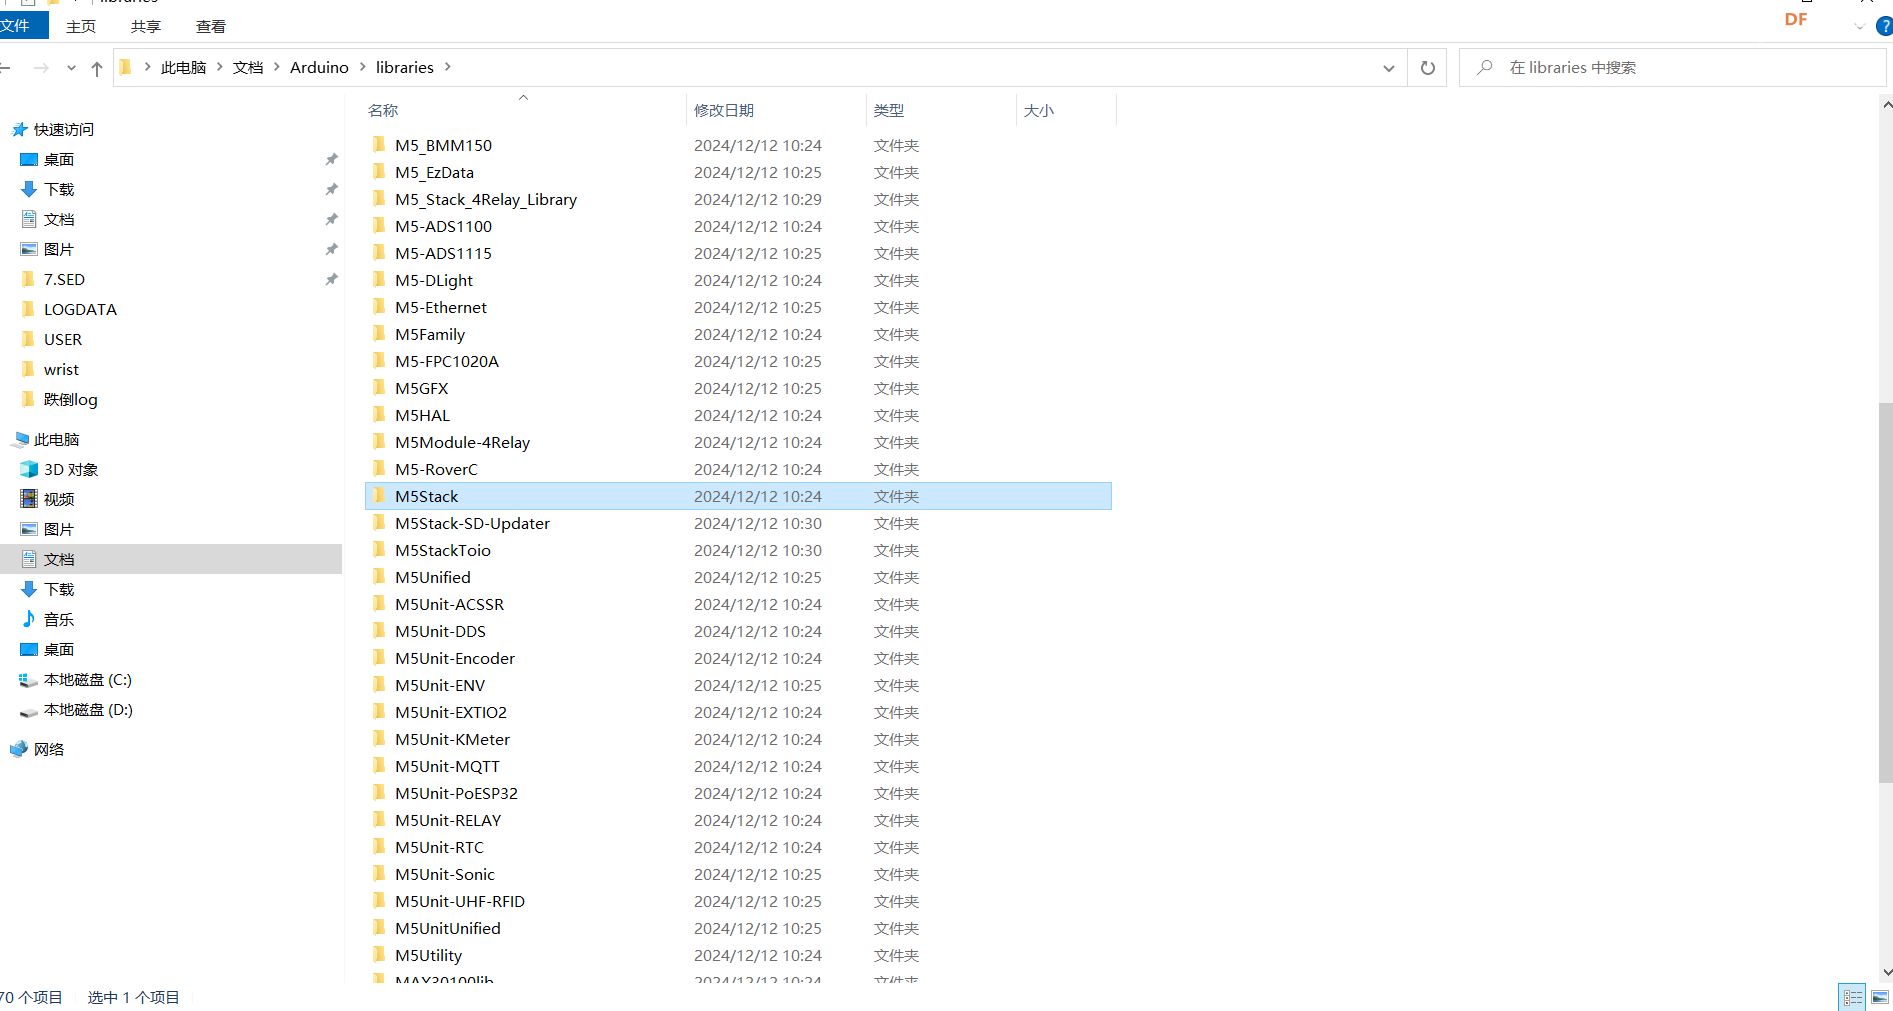The image size is (1893, 1011).
Task: Select the M5-FPC1020A folder
Action: (738, 361)
